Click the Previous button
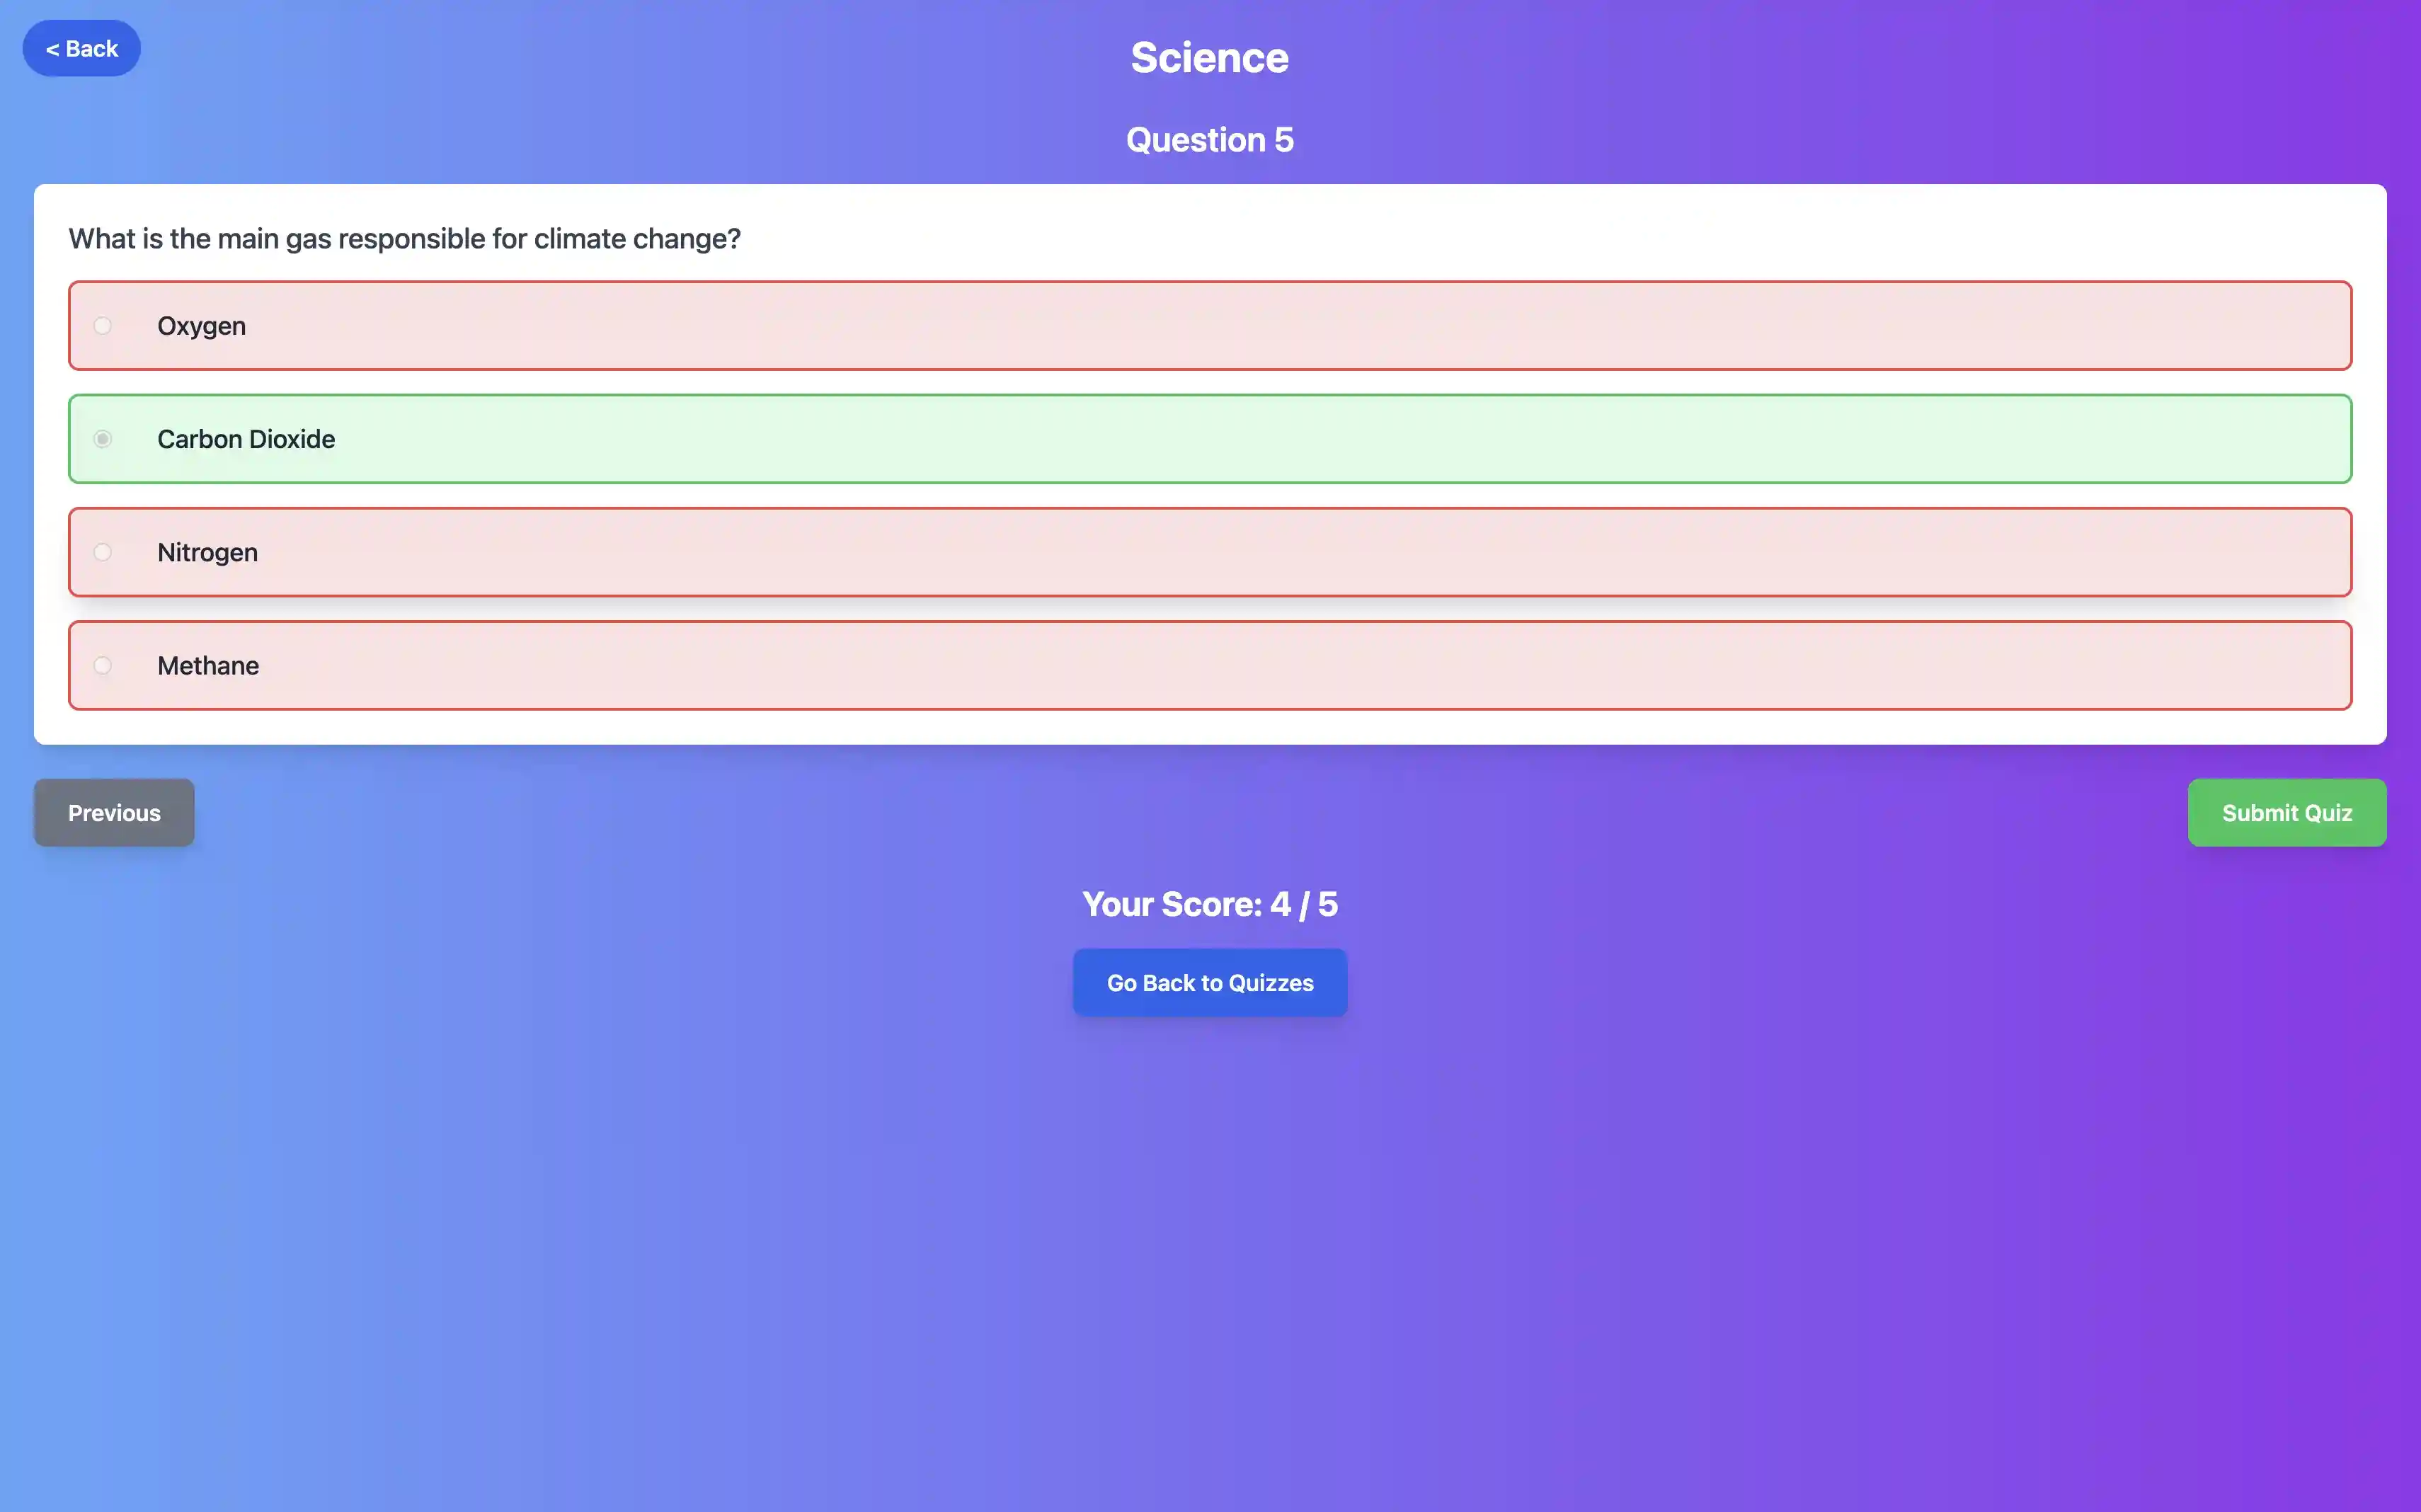The height and width of the screenshot is (1512, 2421). 113,812
